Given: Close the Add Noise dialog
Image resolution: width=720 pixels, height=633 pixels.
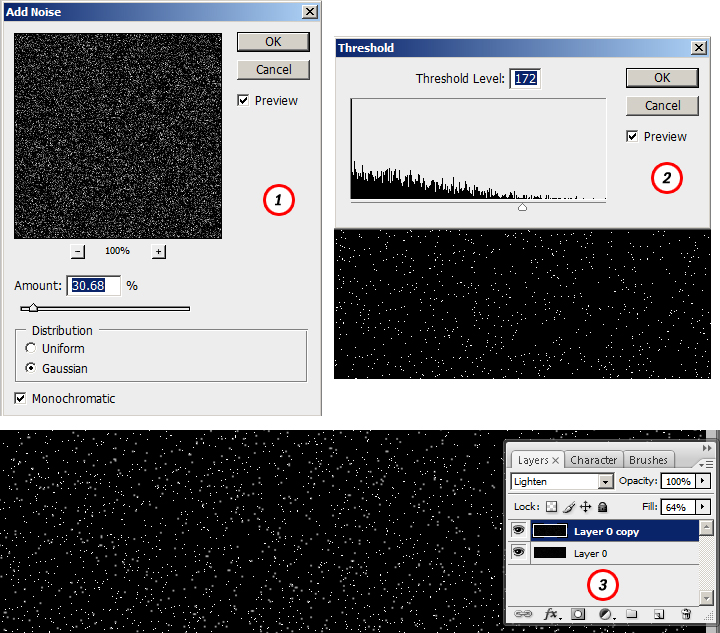Looking at the screenshot, I should pos(310,11).
